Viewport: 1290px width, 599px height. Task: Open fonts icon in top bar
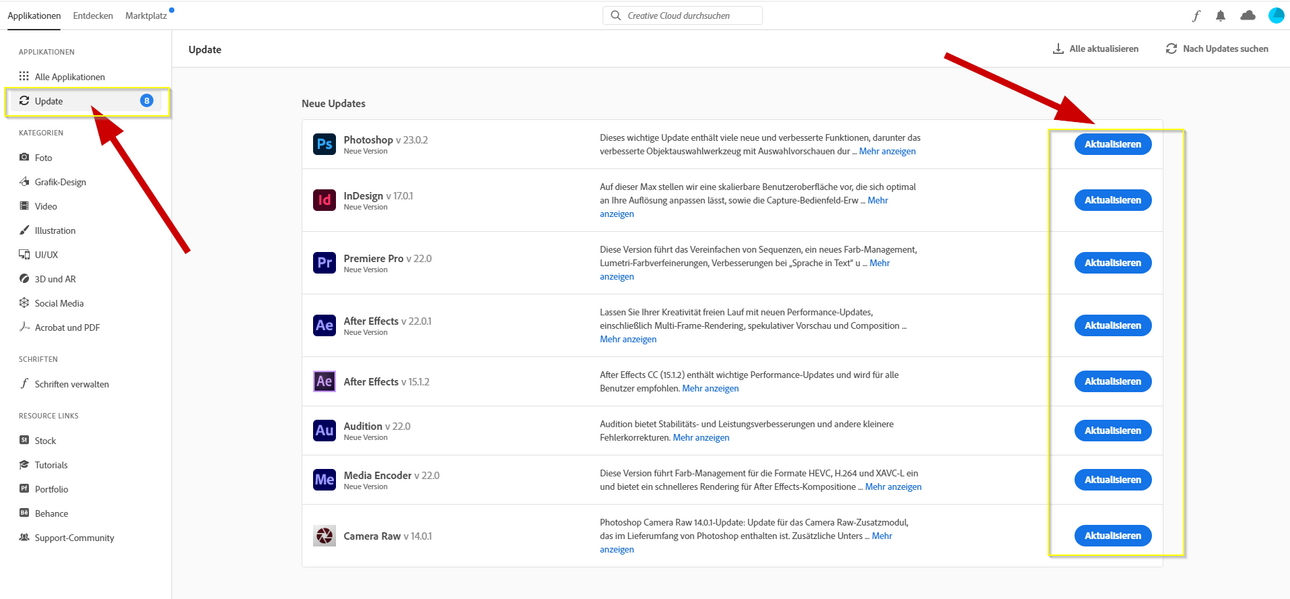[1196, 16]
